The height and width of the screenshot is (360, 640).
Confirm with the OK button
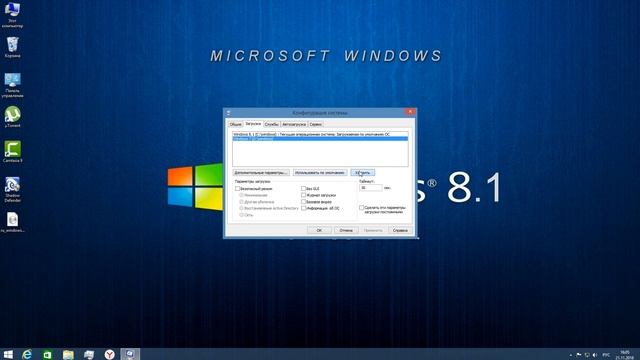click(x=319, y=230)
